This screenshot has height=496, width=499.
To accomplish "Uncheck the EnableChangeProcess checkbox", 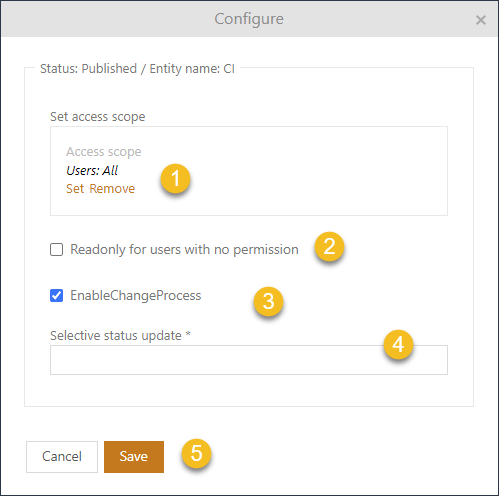I will pyautogui.click(x=56, y=295).
